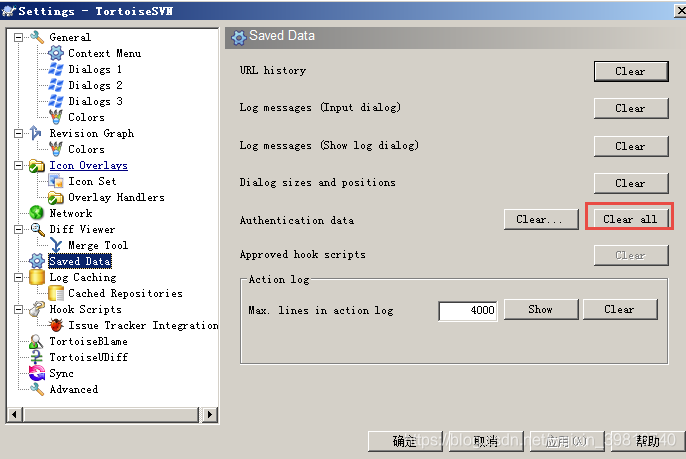Screen dimensions: 686x459
Task: Click the Context Menu gear icon
Action: (x=56, y=53)
